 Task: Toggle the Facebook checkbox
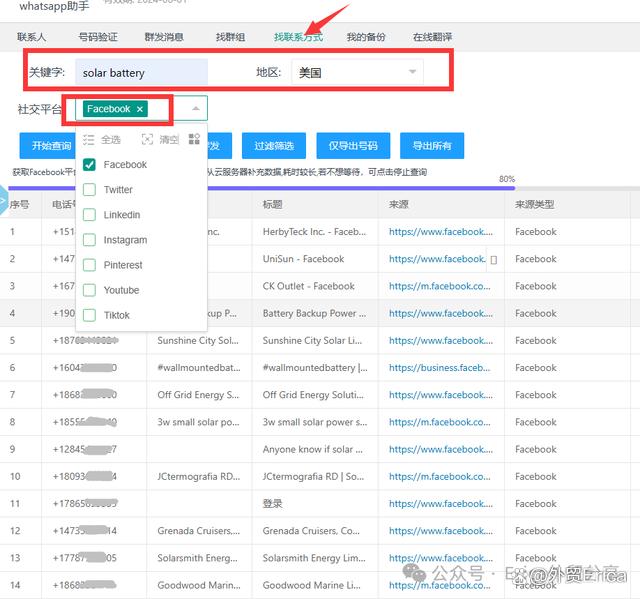tap(89, 164)
